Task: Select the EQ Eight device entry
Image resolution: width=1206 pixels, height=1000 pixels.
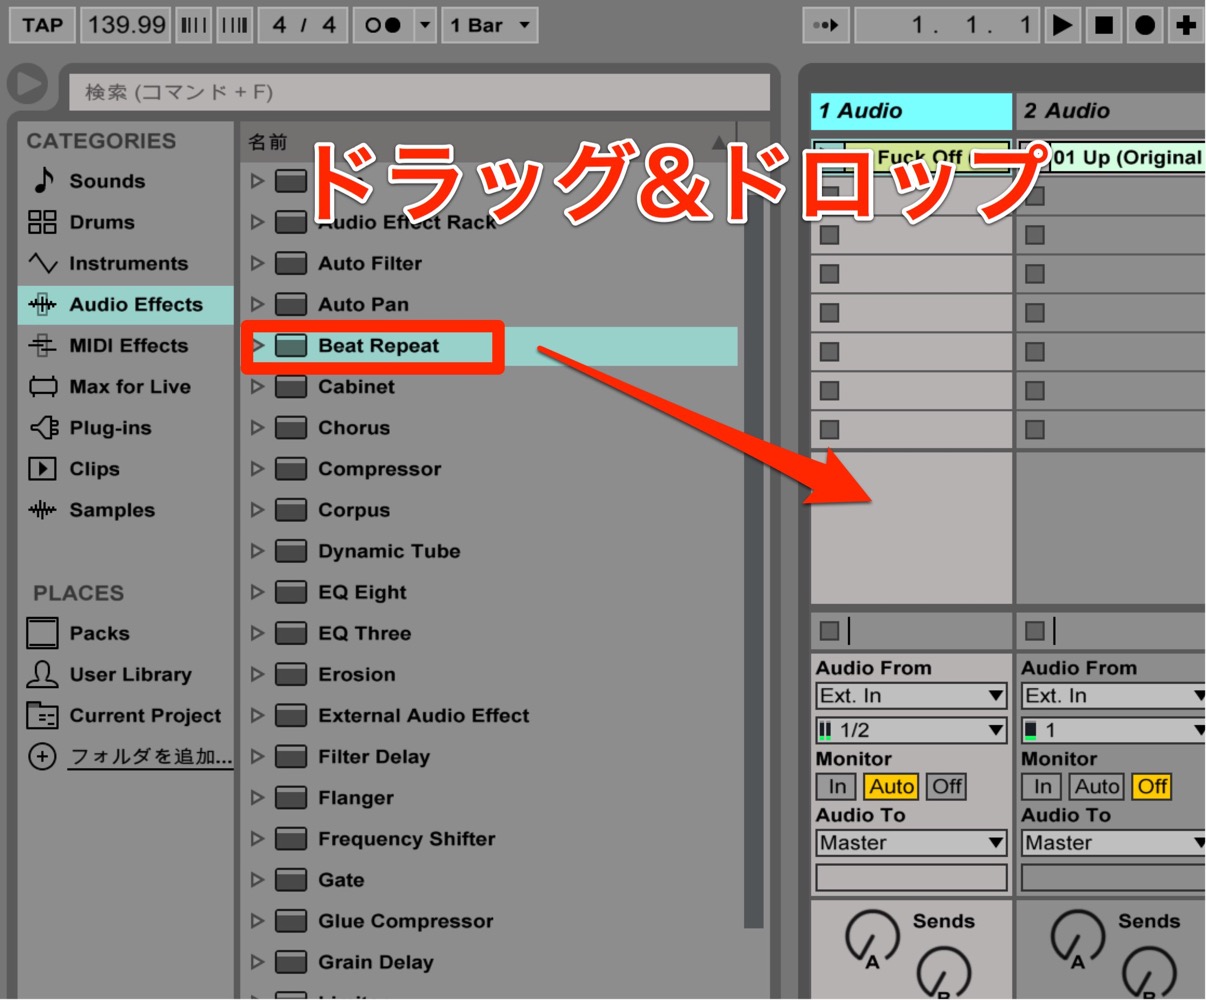Action: 490,591
